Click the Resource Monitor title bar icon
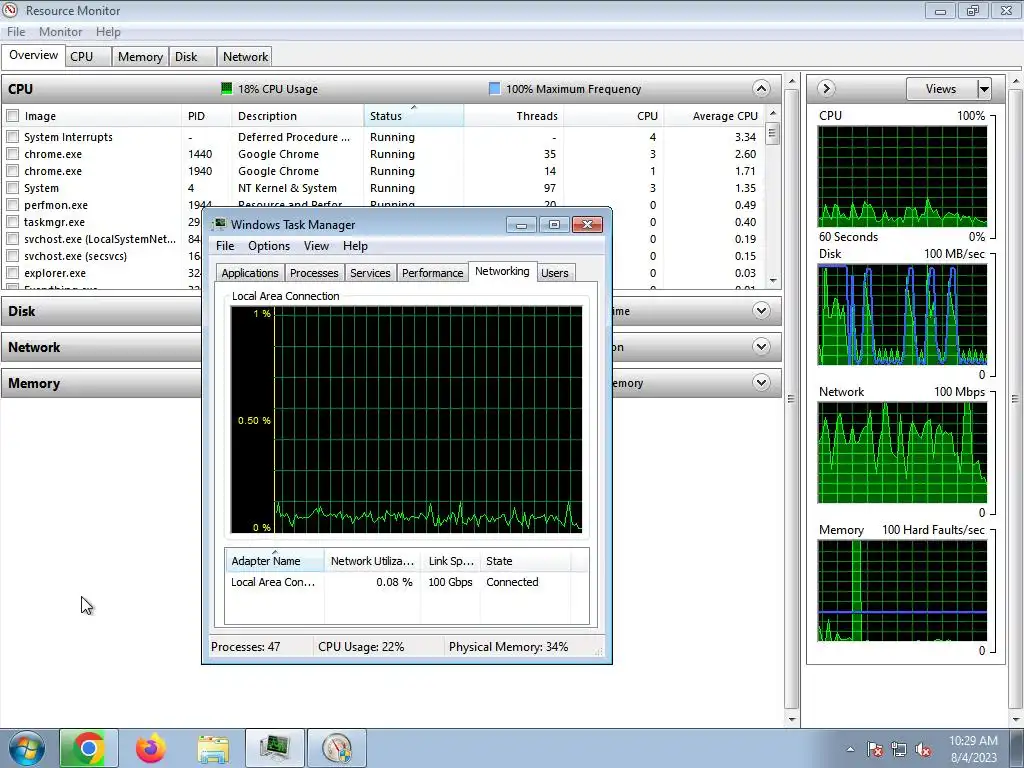This screenshot has width=1024, height=768. [10, 10]
